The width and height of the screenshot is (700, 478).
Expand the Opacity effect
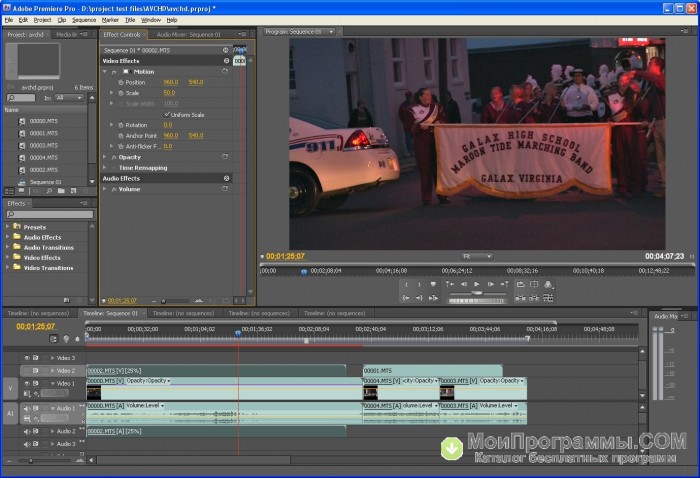(x=105, y=157)
